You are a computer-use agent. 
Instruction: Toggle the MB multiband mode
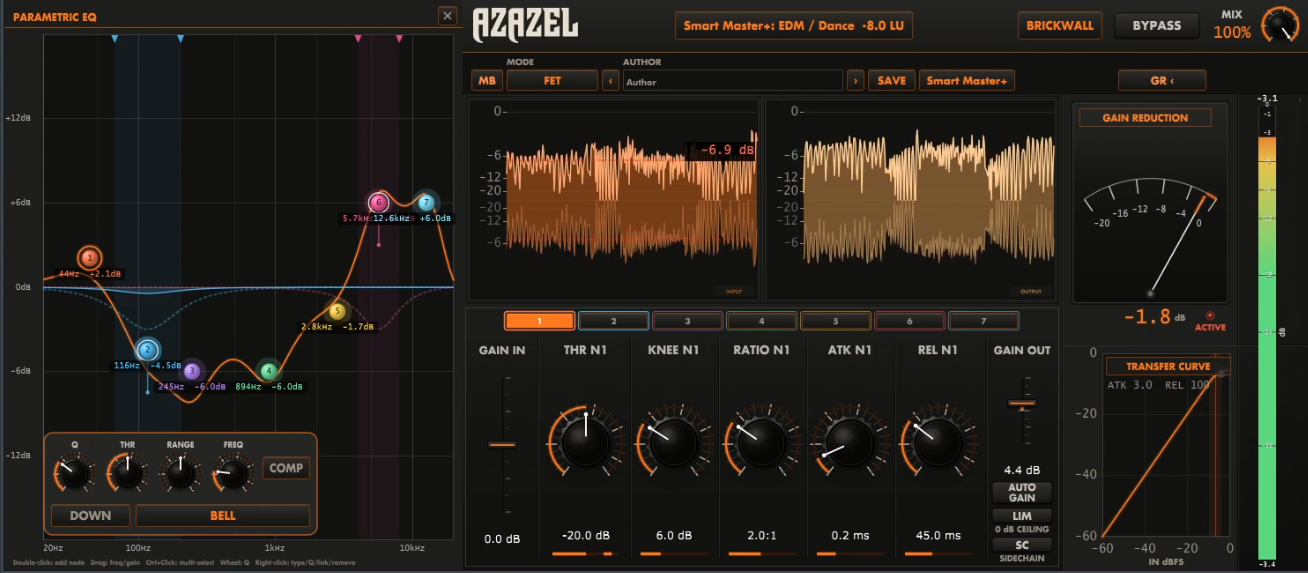(487, 81)
